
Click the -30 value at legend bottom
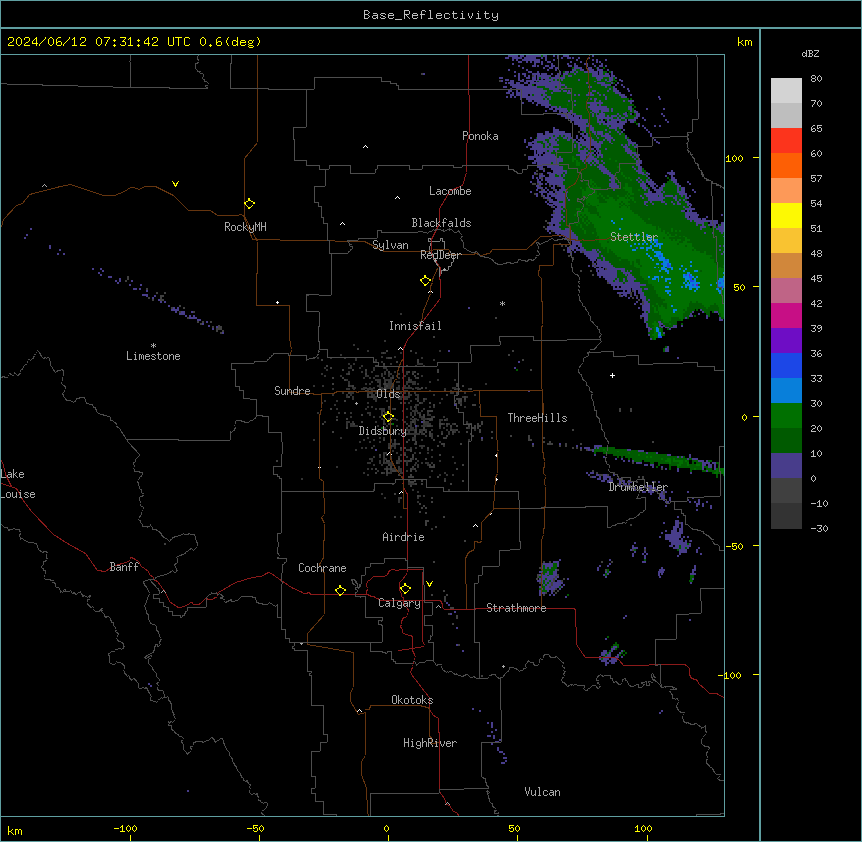pyautogui.click(x=819, y=528)
